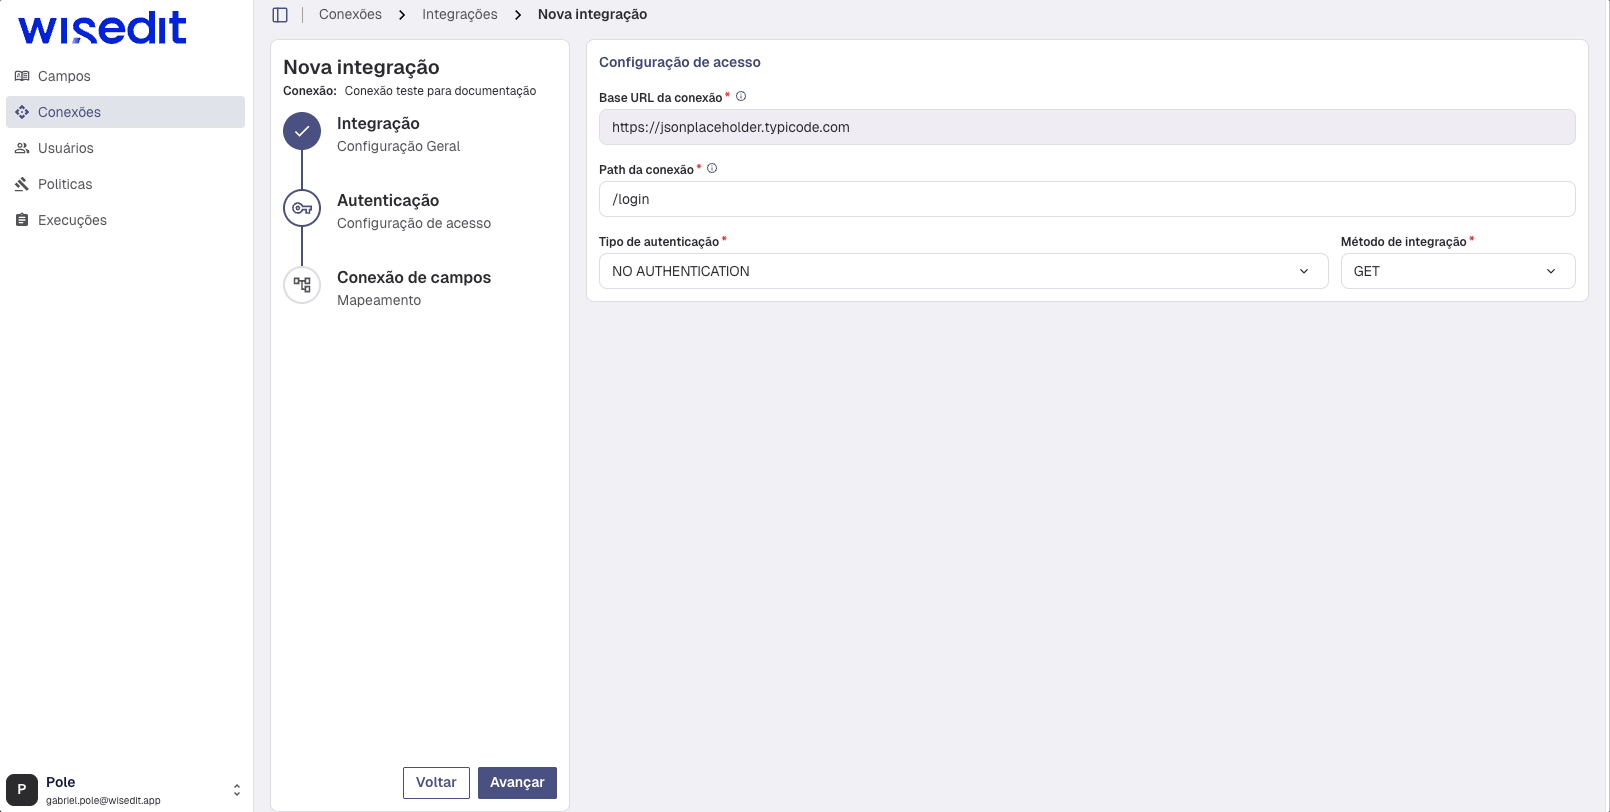This screenshot has height=812, width=1610.
Task: Click the Conexão de campos mapping icon
Action: pos(302,285)
